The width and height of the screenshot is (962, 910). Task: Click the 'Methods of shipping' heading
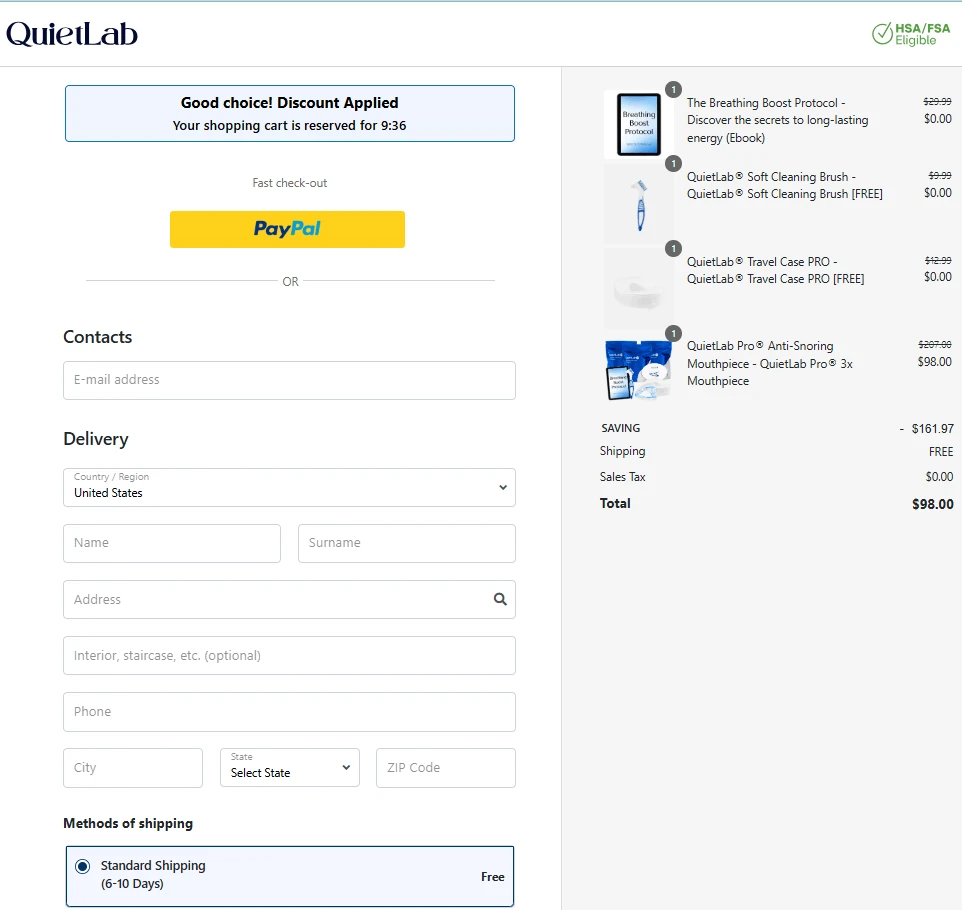coord(128,823)
